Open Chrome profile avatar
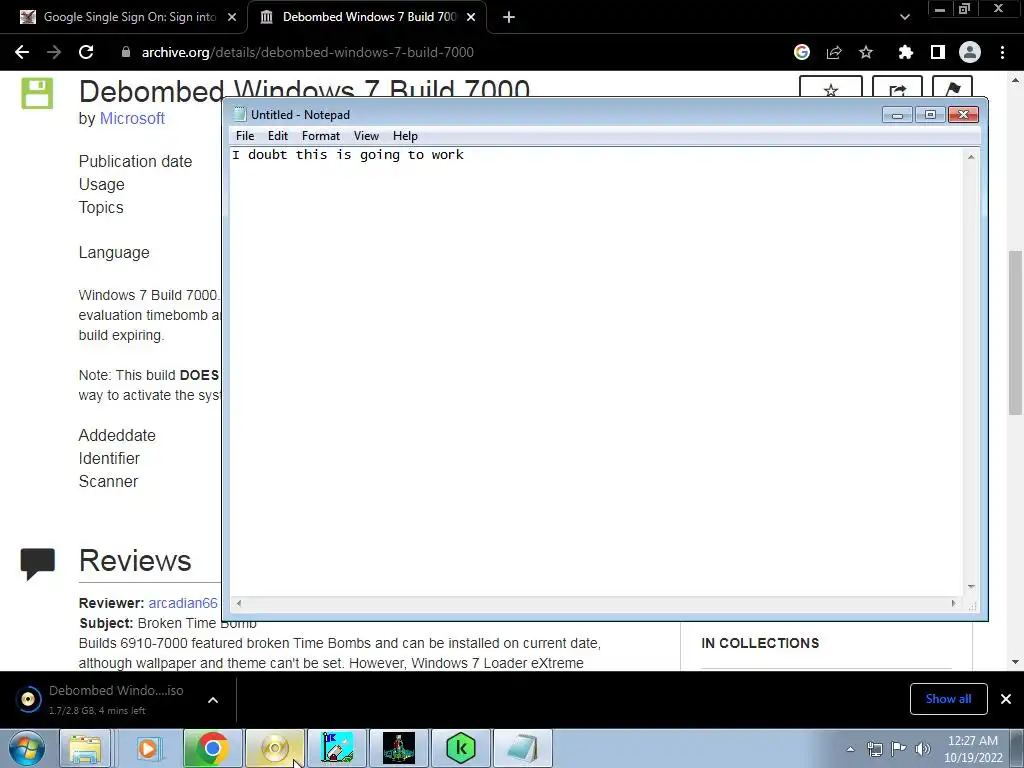This screenshot has height=768, width=1024. (970, 52)
